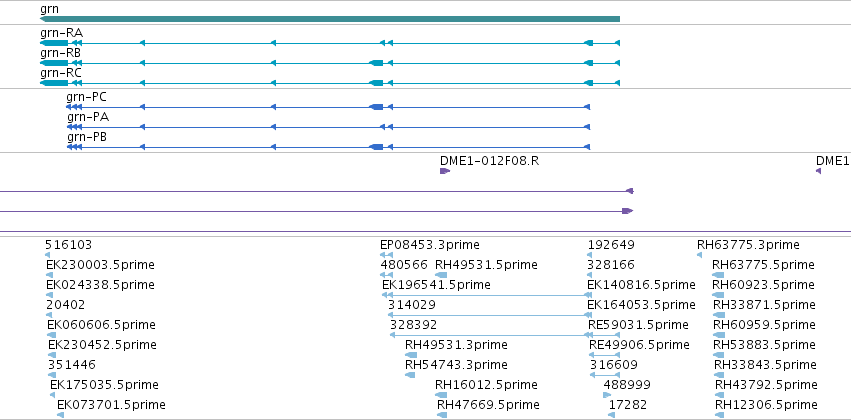Select RH33871.5prime EST label
Viewport: 851px width, 420px height.
(x=764, y=305)
